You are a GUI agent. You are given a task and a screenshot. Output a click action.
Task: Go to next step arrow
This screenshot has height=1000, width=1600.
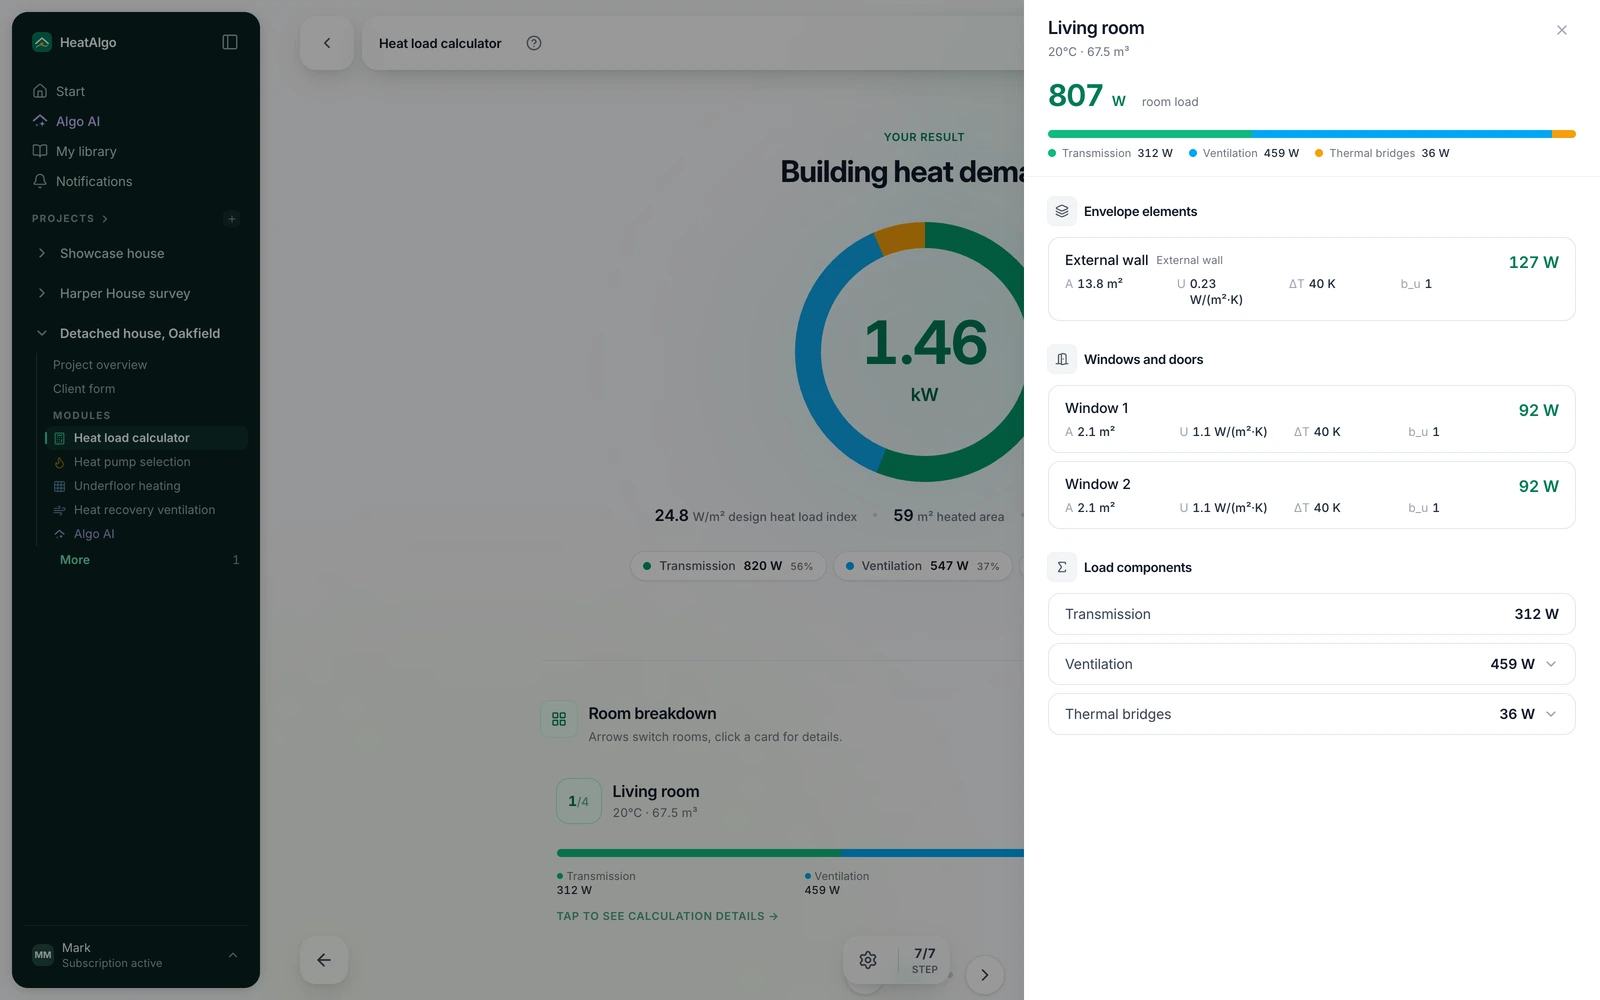pos(985,975)
